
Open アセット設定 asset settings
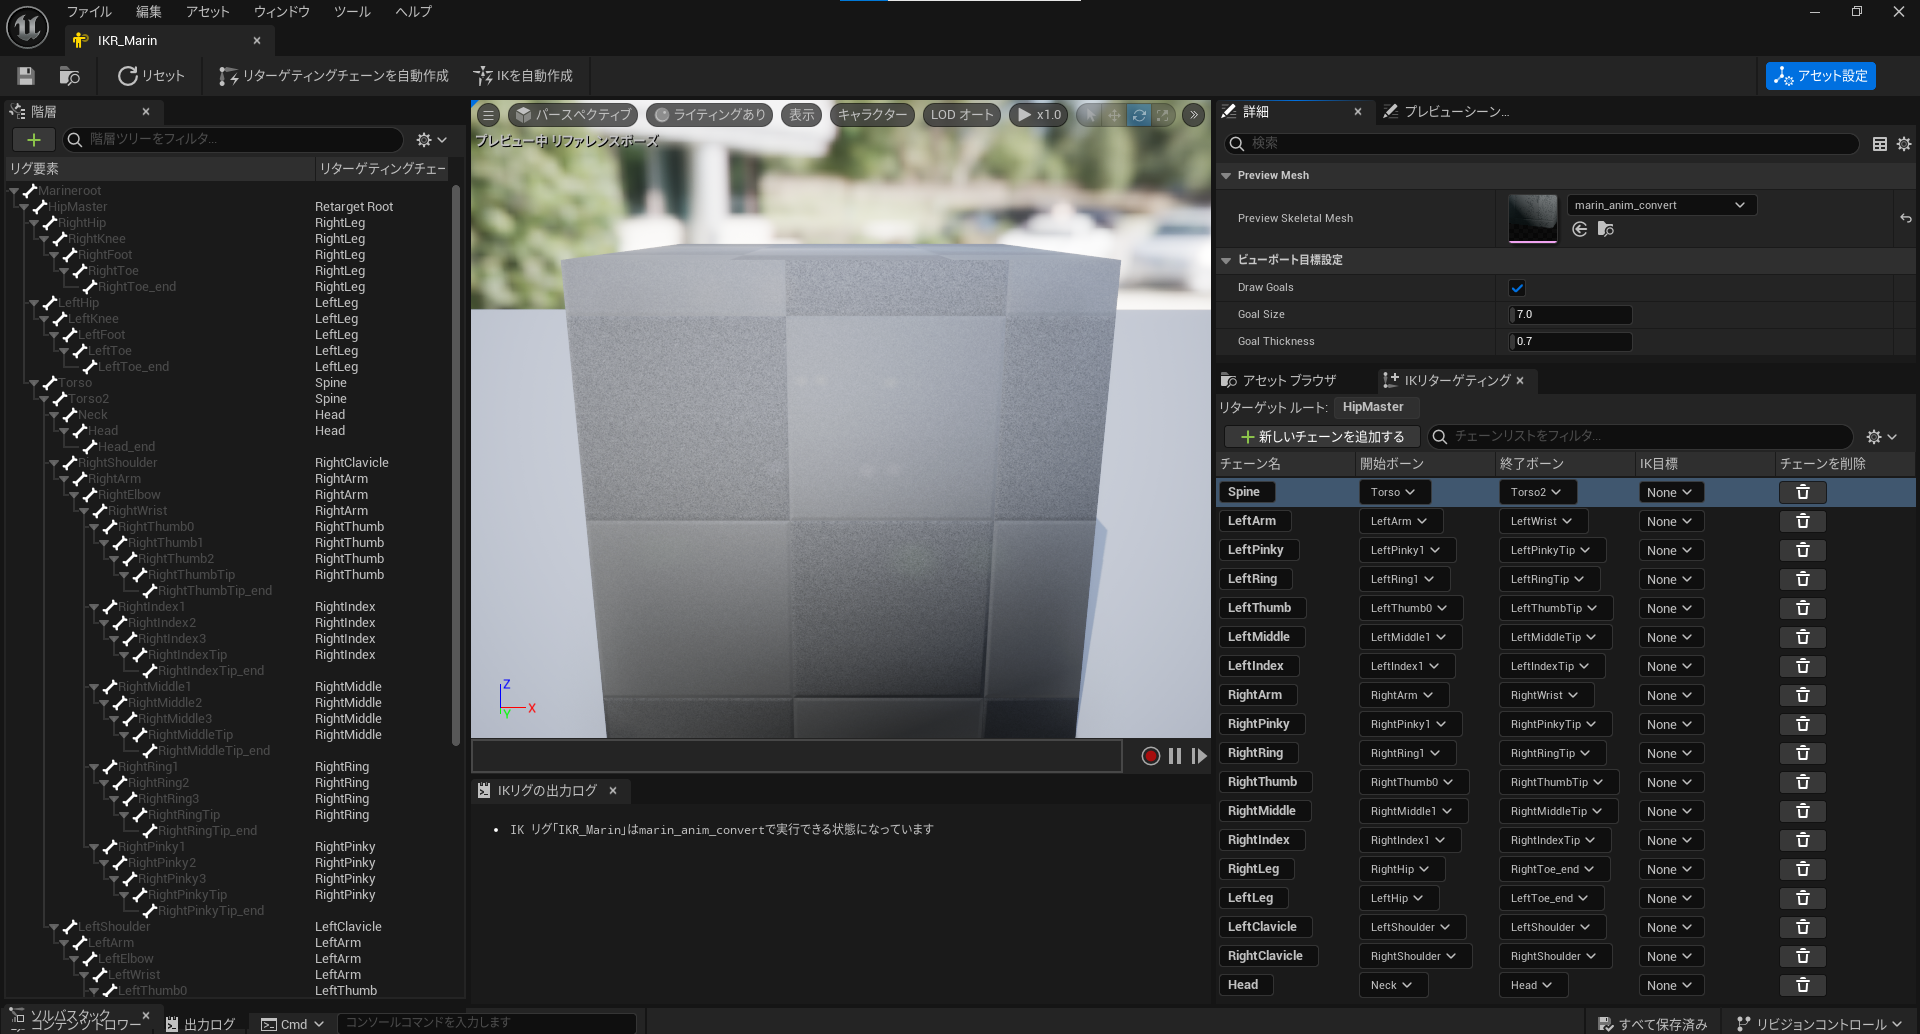tap(1820, 76)
